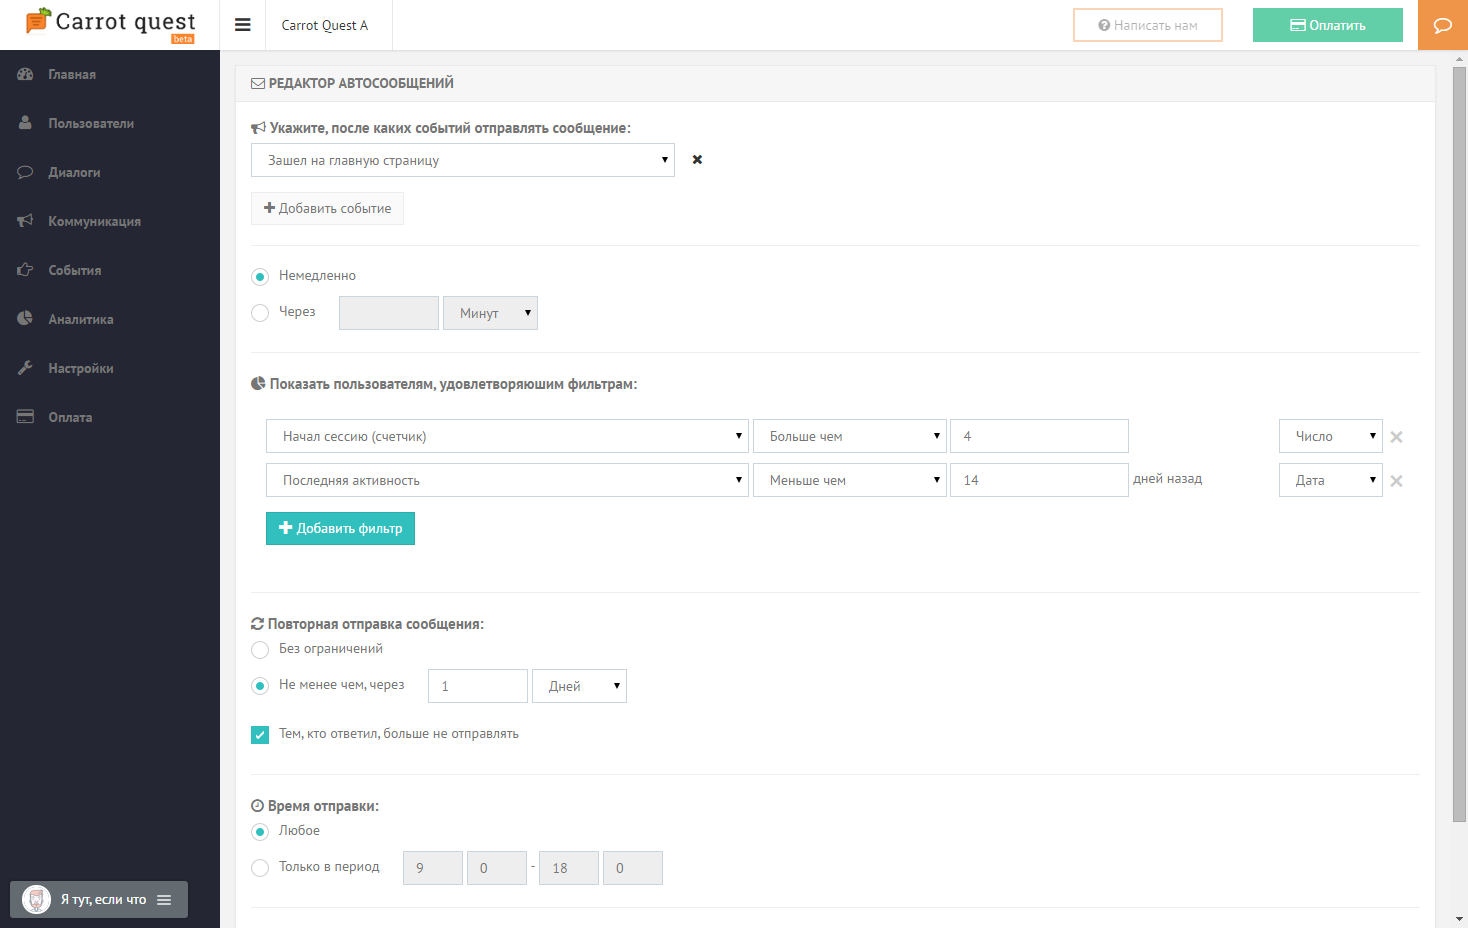Select the 'Через' delay radio button

260,313
